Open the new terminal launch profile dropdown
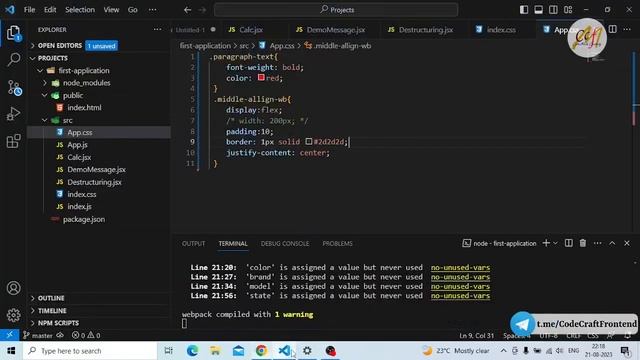This screenshot has width=640, height=360. click(555, 243)
